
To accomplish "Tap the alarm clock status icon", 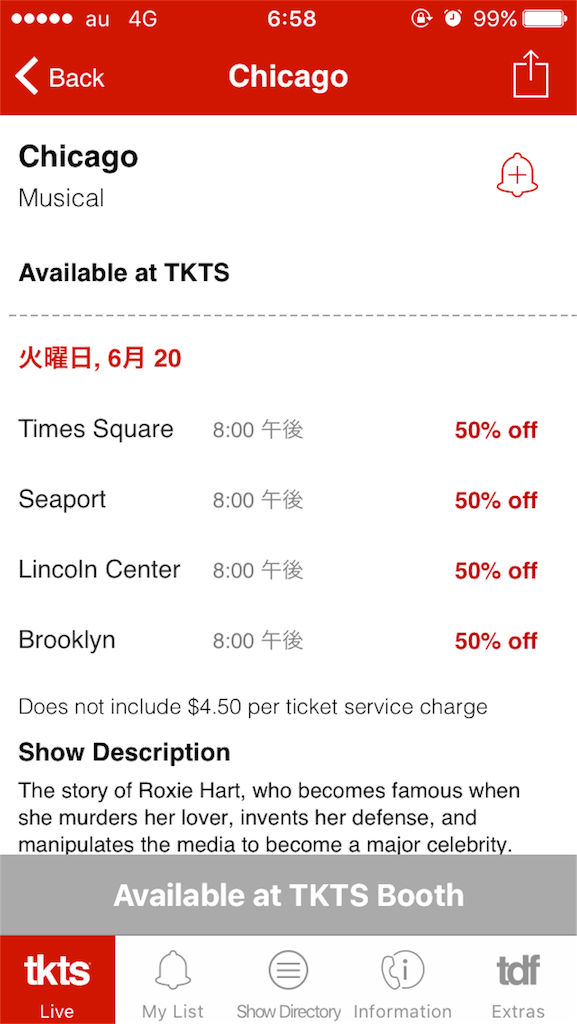I will (452, 18).
